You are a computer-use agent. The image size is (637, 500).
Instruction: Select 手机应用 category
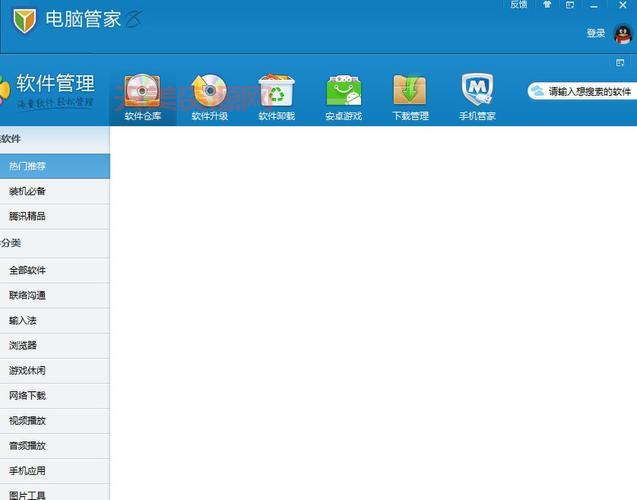coord(55,471)
